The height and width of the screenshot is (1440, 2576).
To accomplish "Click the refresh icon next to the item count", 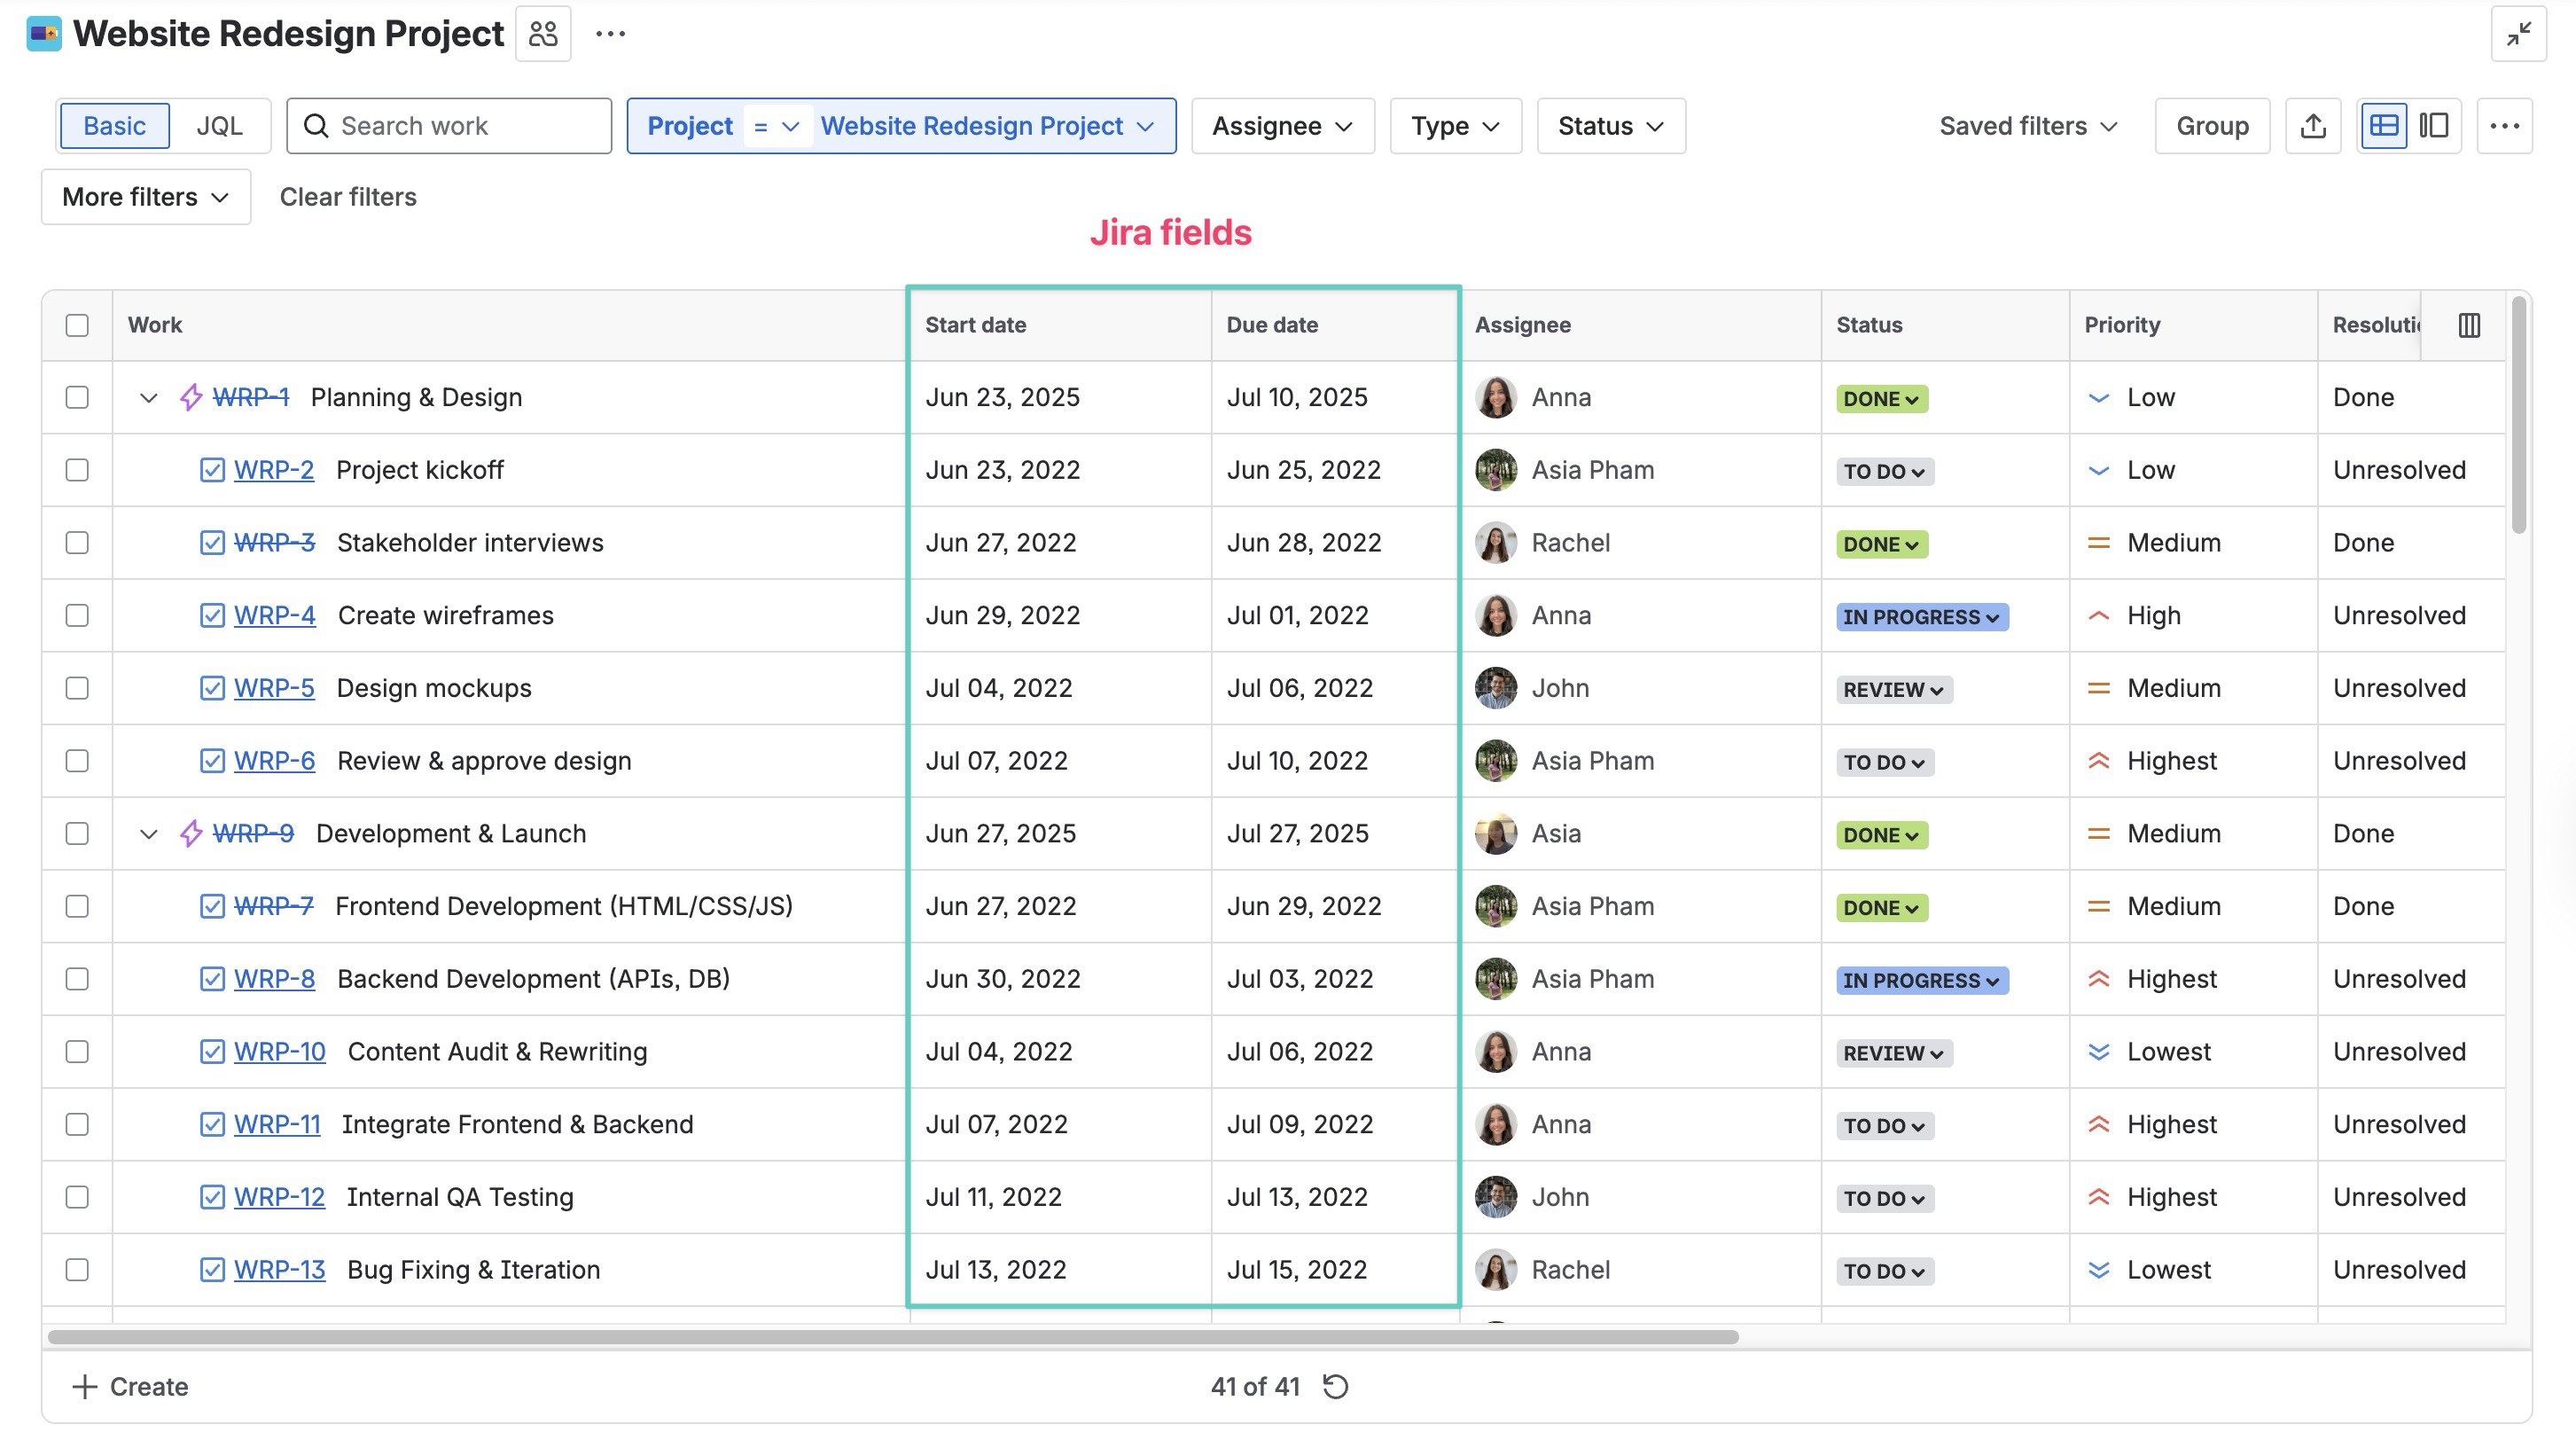I will pos(1336,1386).
